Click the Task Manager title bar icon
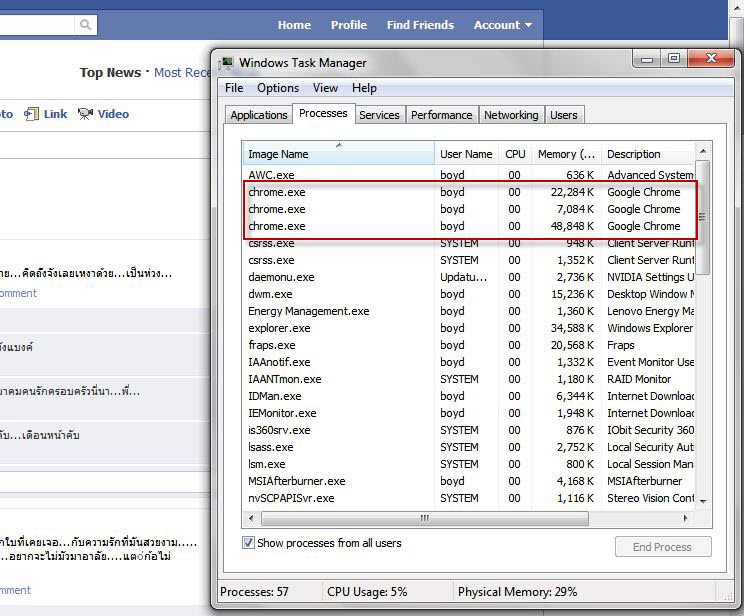This screenshot has height=616, width=744. tap(227, 63)
